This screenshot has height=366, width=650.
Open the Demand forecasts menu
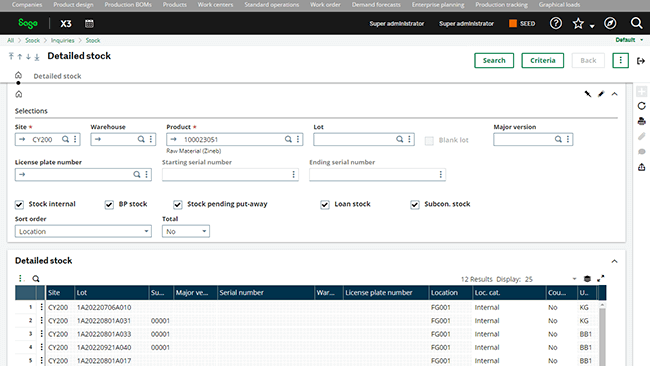[x=376, y=5]
